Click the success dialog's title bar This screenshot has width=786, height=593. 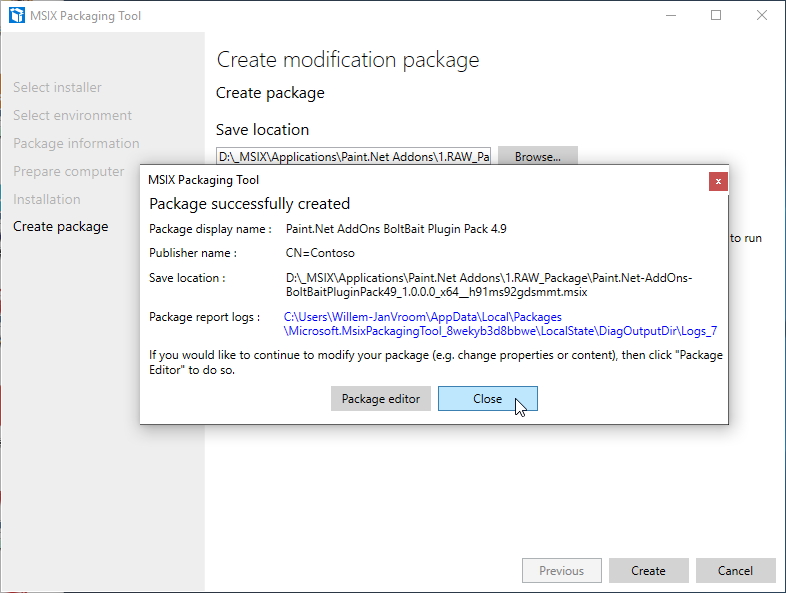420,181
